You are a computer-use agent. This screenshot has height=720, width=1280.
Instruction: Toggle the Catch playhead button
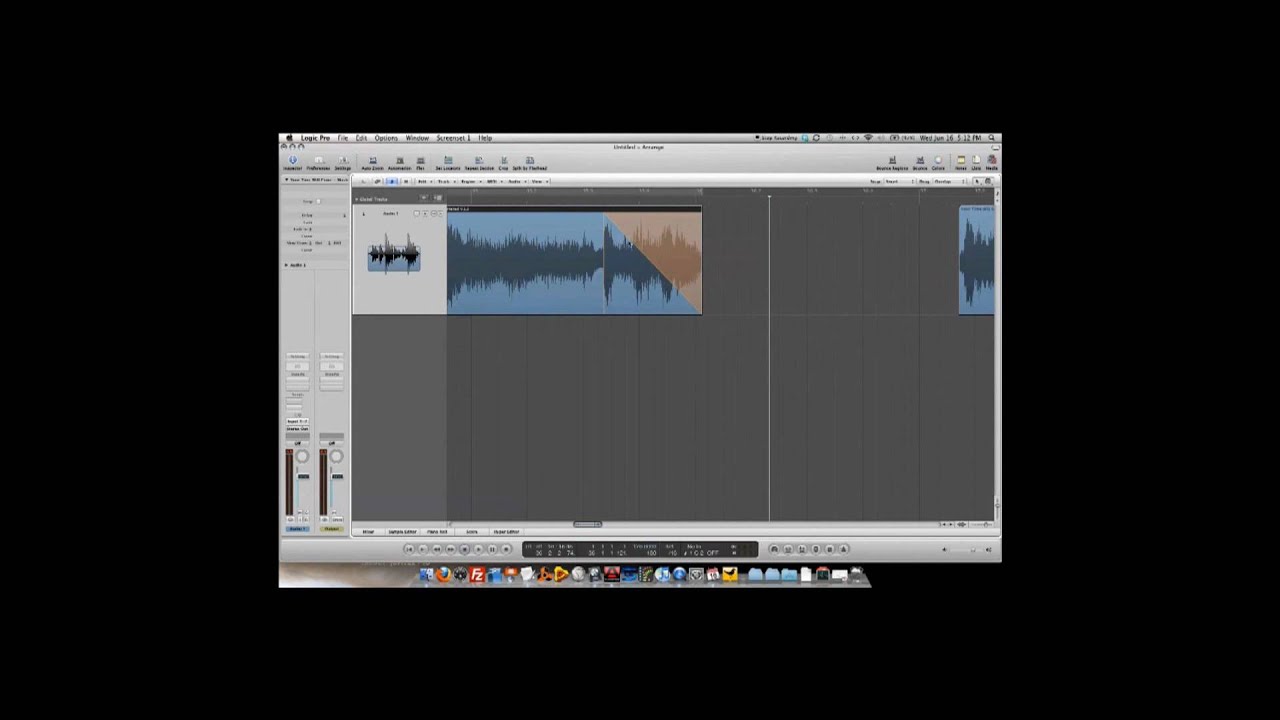pyautogui.click(x=392, y=181)
